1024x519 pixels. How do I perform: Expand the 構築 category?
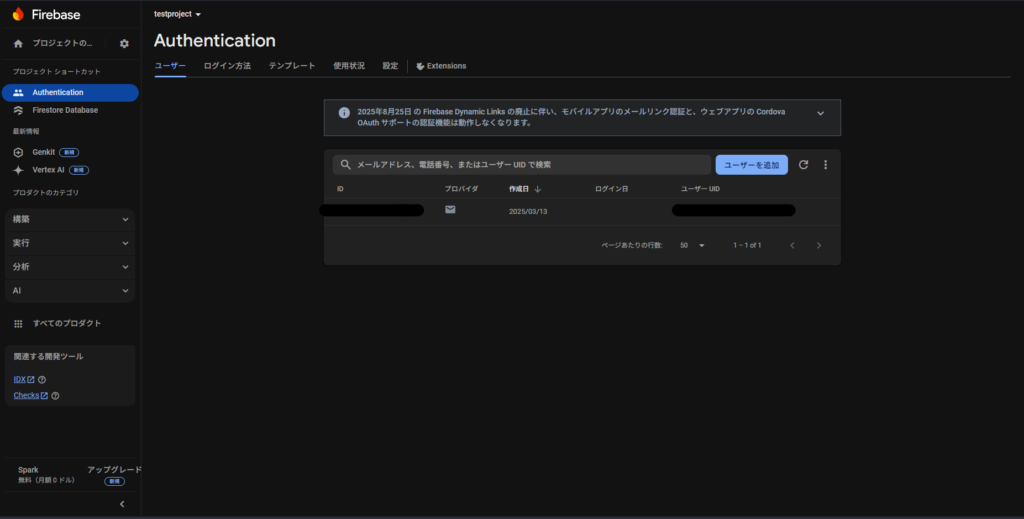click(x=70, y=219)
